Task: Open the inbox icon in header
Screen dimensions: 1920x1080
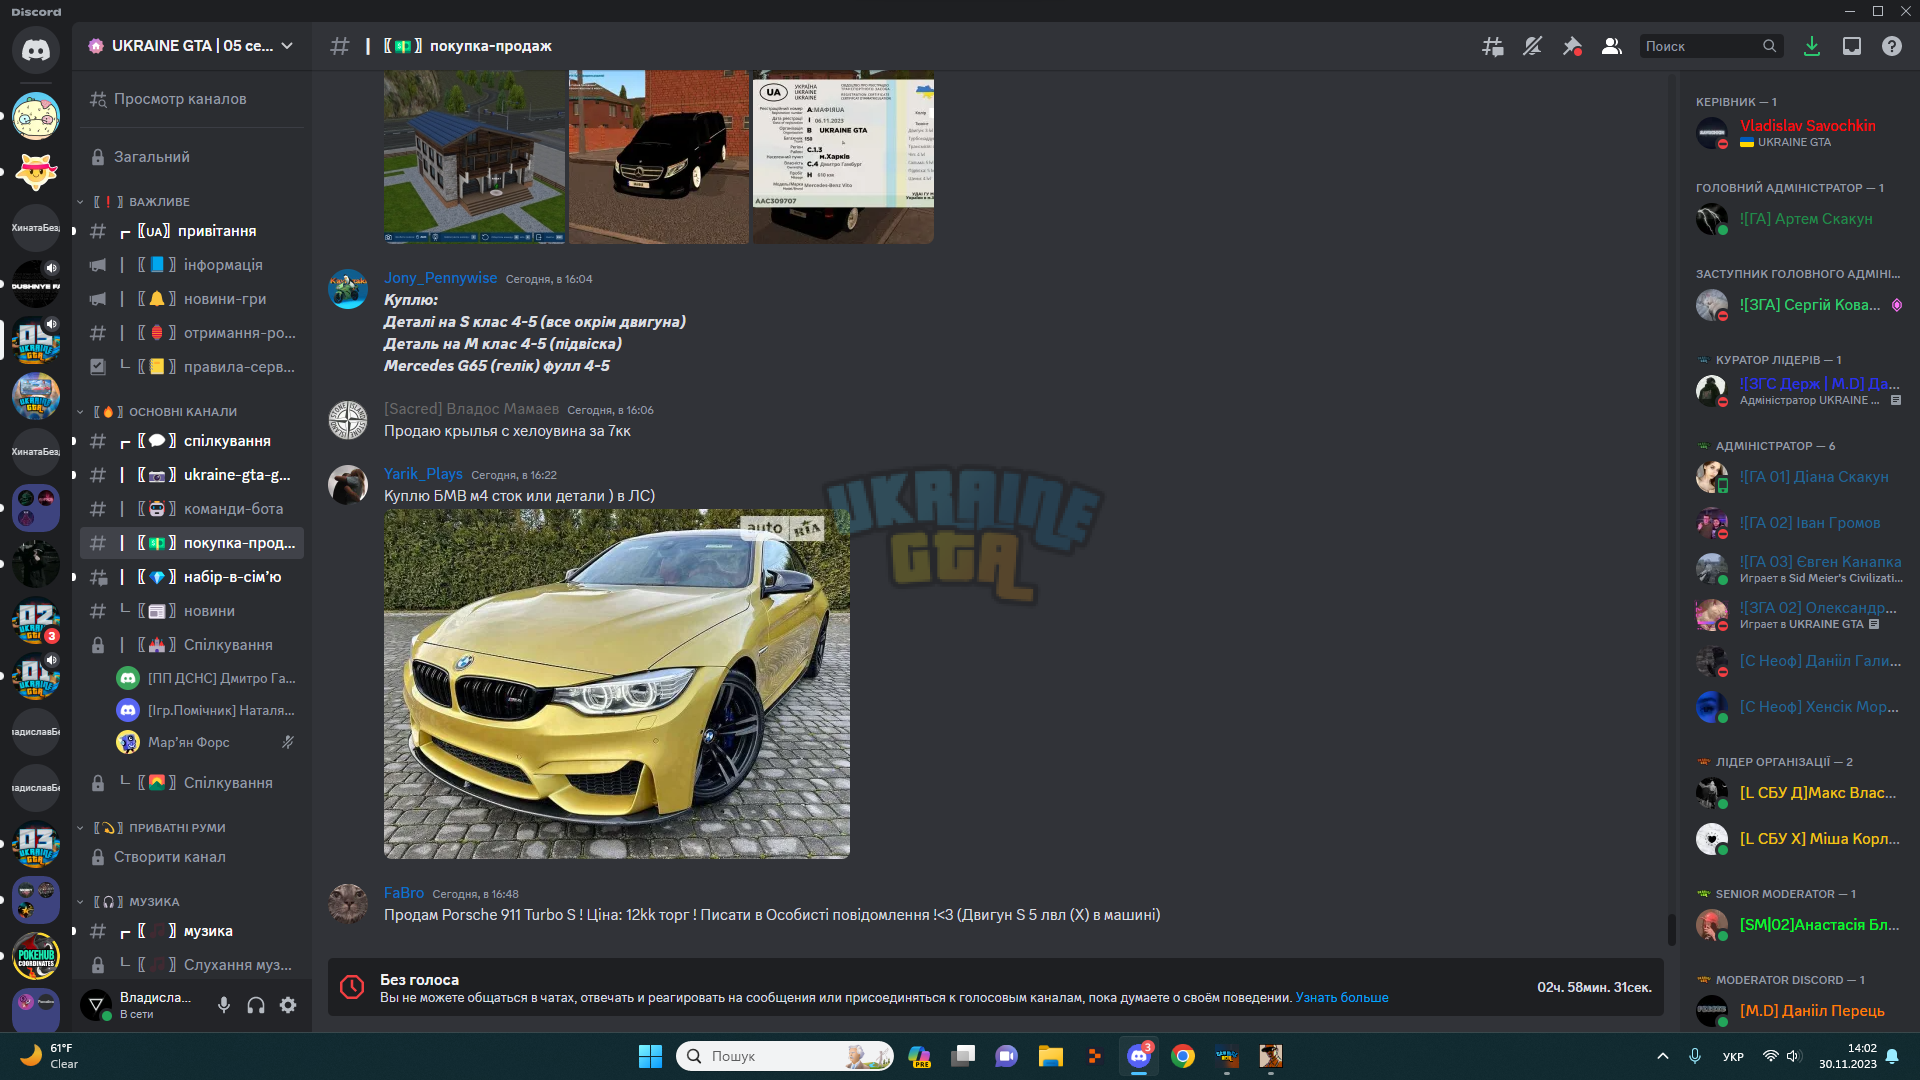Action: point(1852,46)
